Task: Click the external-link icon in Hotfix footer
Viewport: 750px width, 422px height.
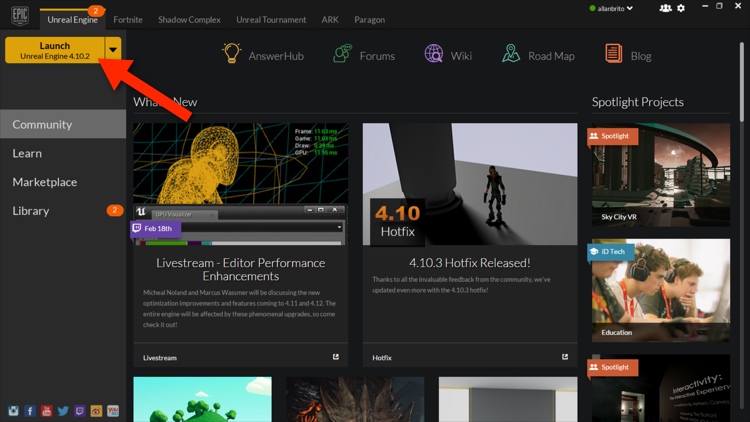Action: pyautogui.click(x=565, y=357)
